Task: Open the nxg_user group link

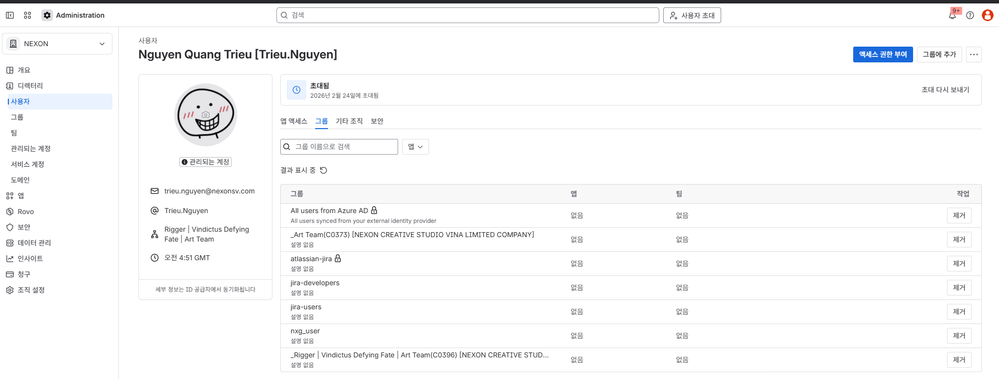Action: tap(306, 331)
